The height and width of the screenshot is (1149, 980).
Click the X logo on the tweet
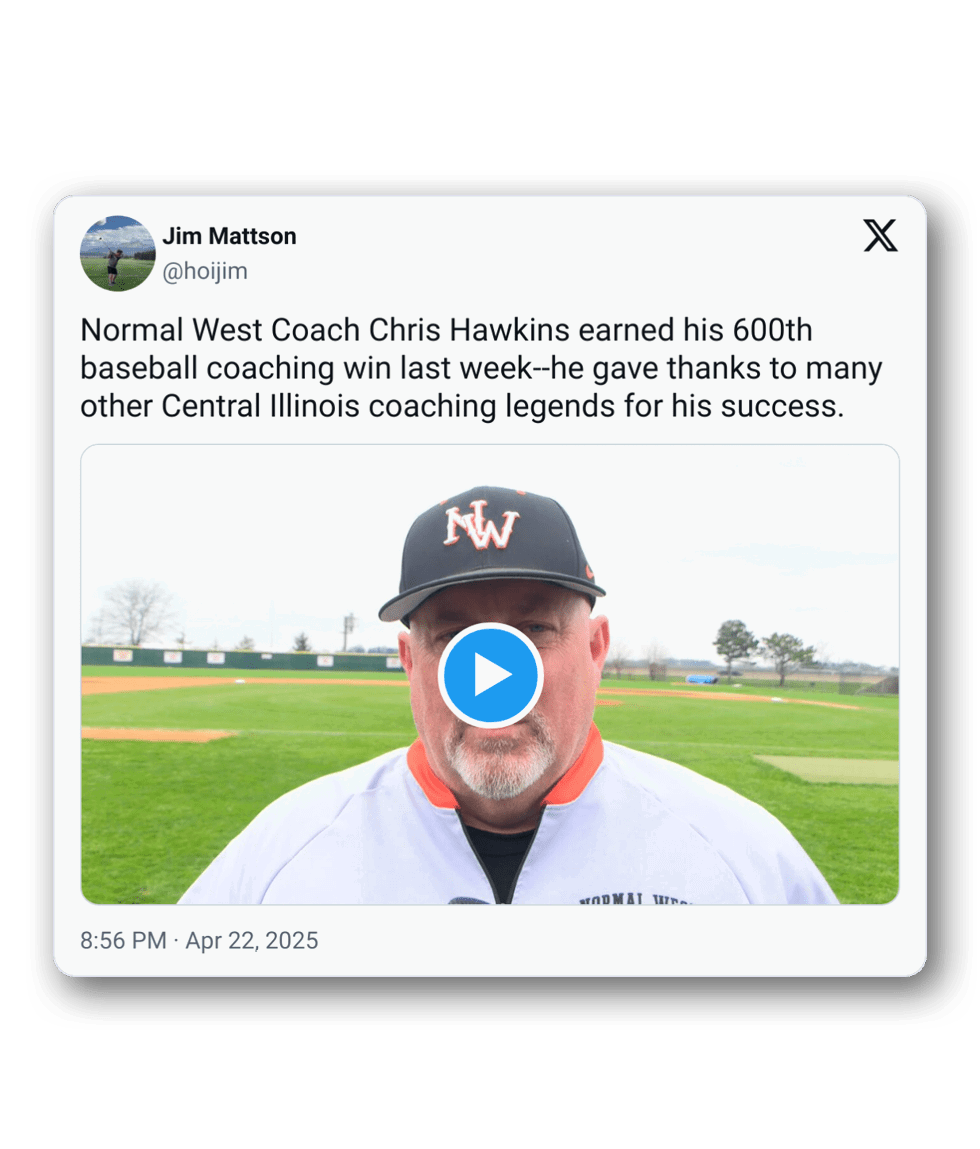(x=880, y=235)
